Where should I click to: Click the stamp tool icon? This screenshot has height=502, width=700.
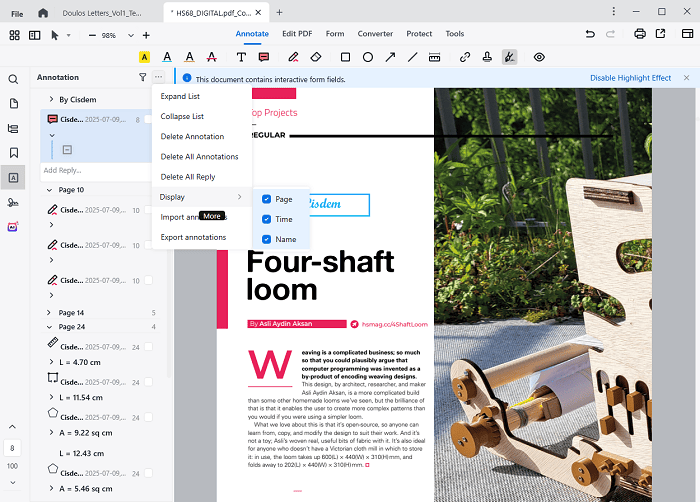tap(487, 57)
